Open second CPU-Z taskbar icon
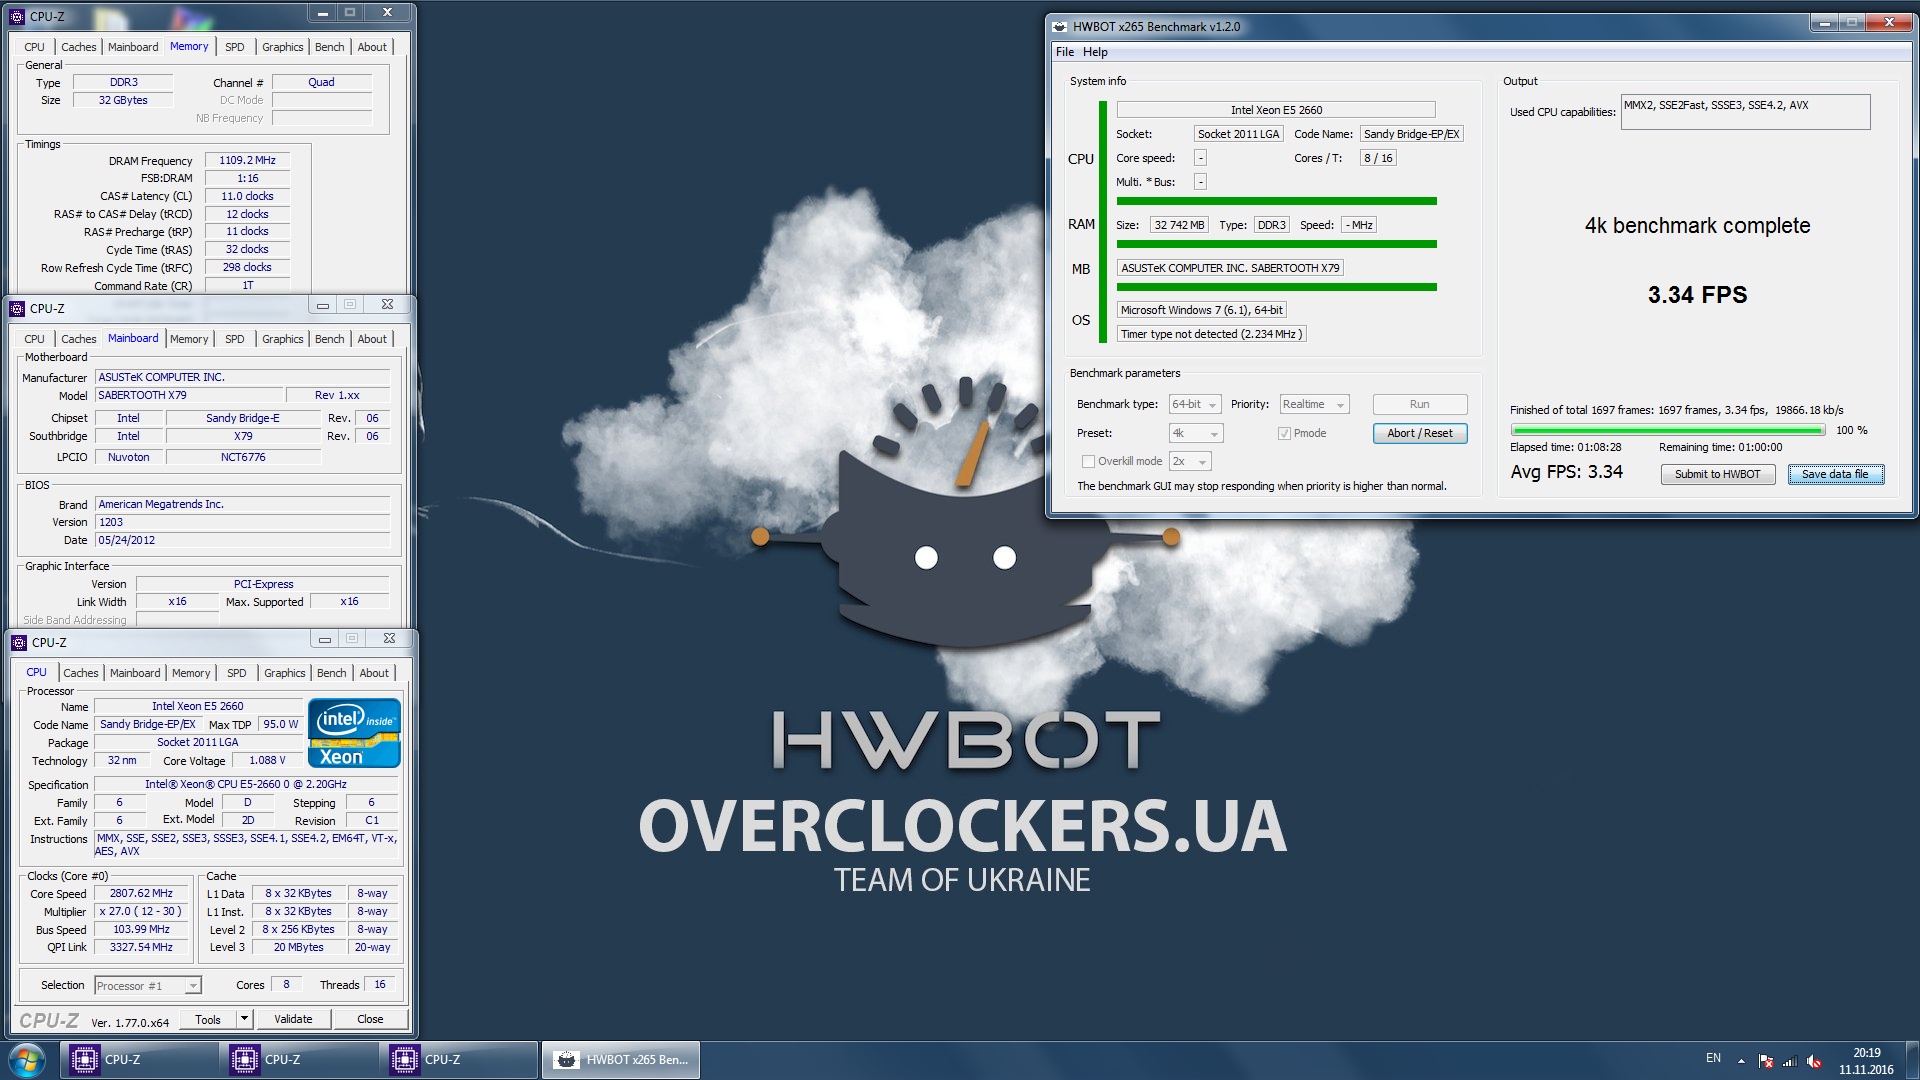This screenshot has width=1920, height=1080. click(300, 1060)
